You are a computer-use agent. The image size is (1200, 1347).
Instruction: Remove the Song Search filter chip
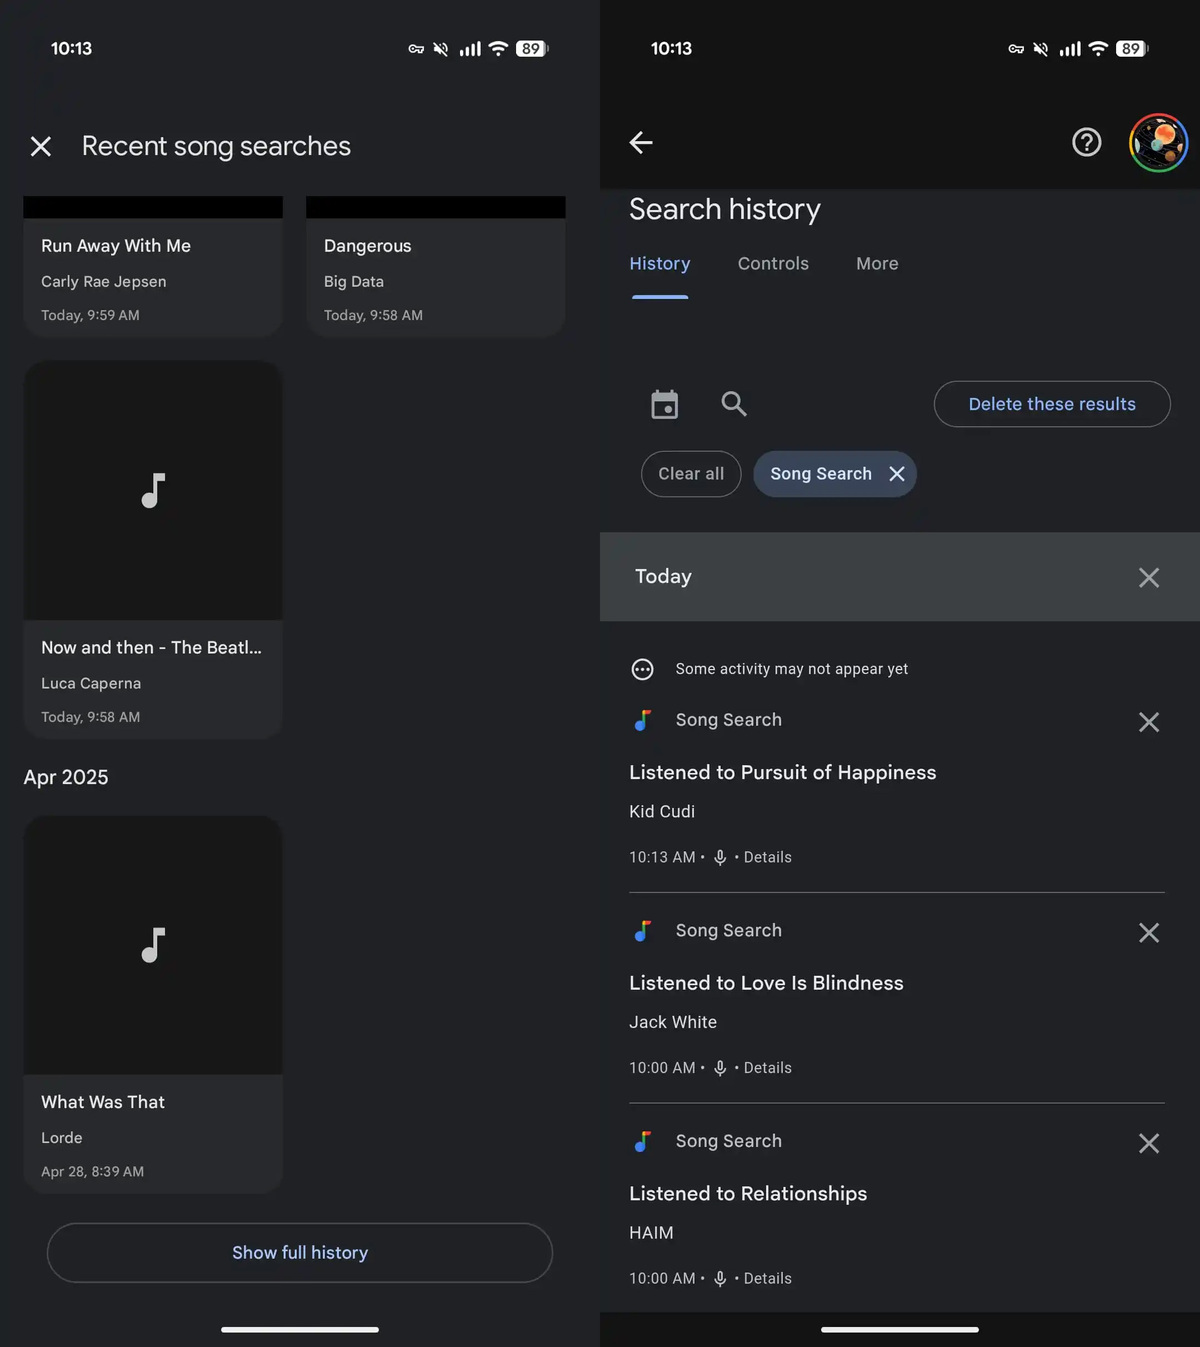click(897, 474)
